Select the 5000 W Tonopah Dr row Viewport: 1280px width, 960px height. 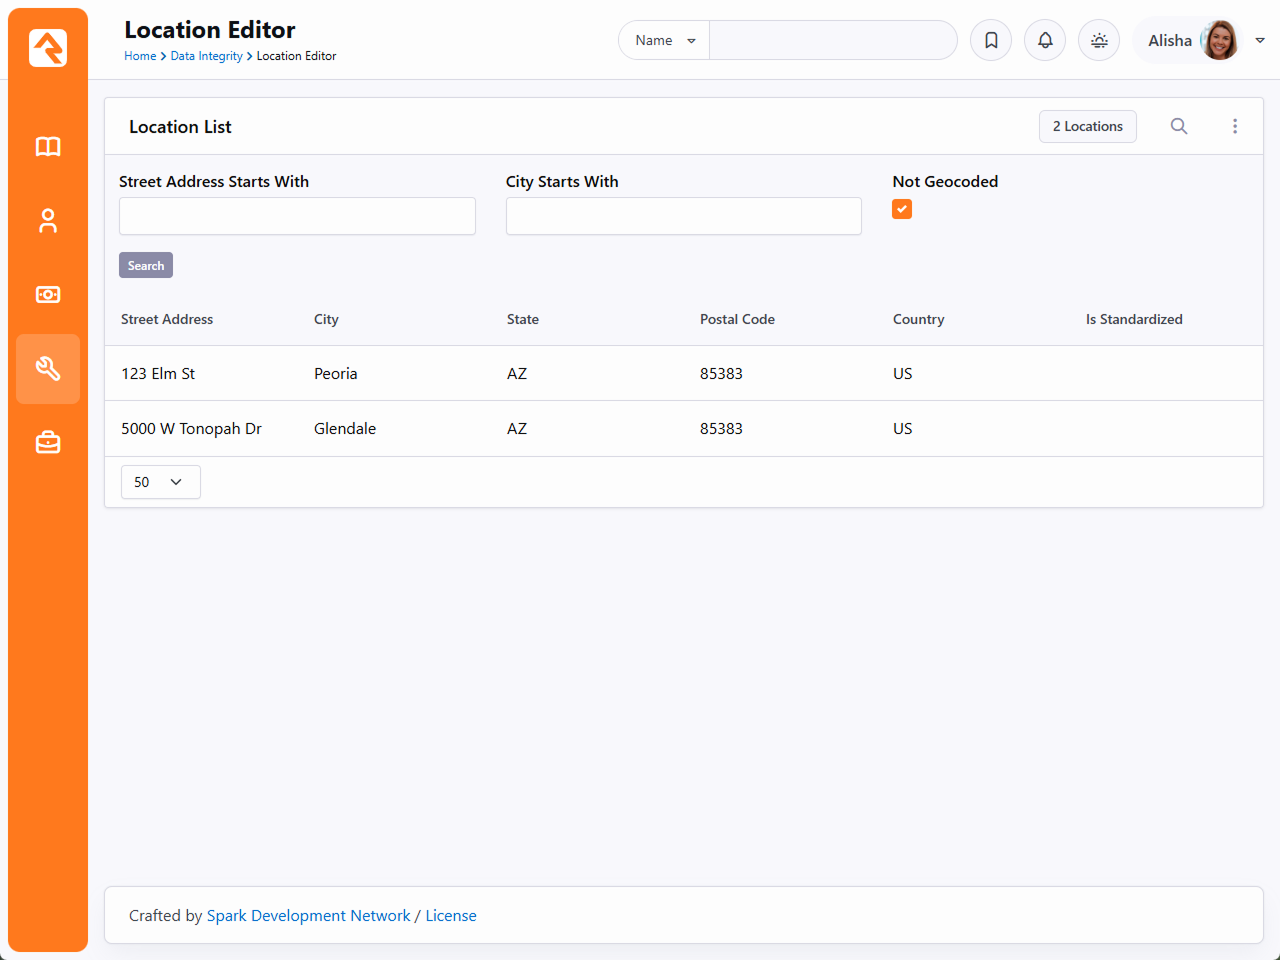point(191,428)
